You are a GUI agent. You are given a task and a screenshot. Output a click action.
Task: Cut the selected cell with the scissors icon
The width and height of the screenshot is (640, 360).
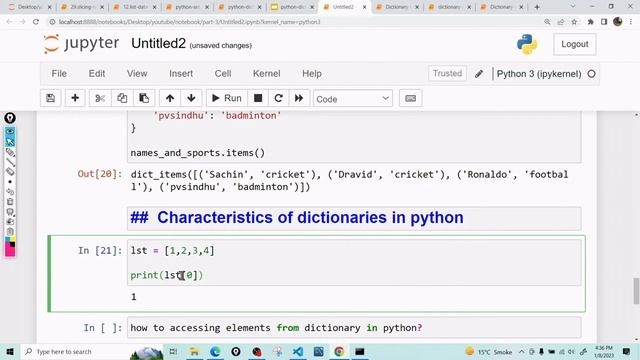coord(100,98)
